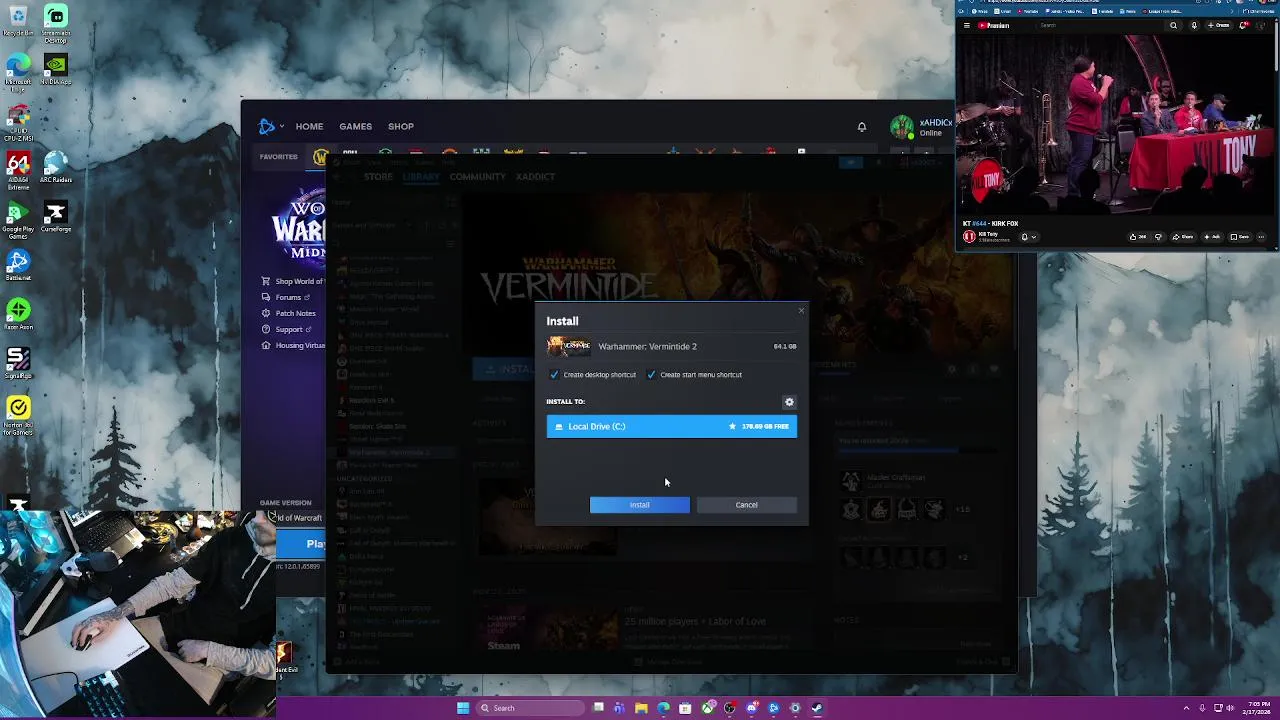Open Norton 360 for Gamers desktop icon
This screenshot has width=1280, height=720.
pyautogui.click(x=18, y=414)
